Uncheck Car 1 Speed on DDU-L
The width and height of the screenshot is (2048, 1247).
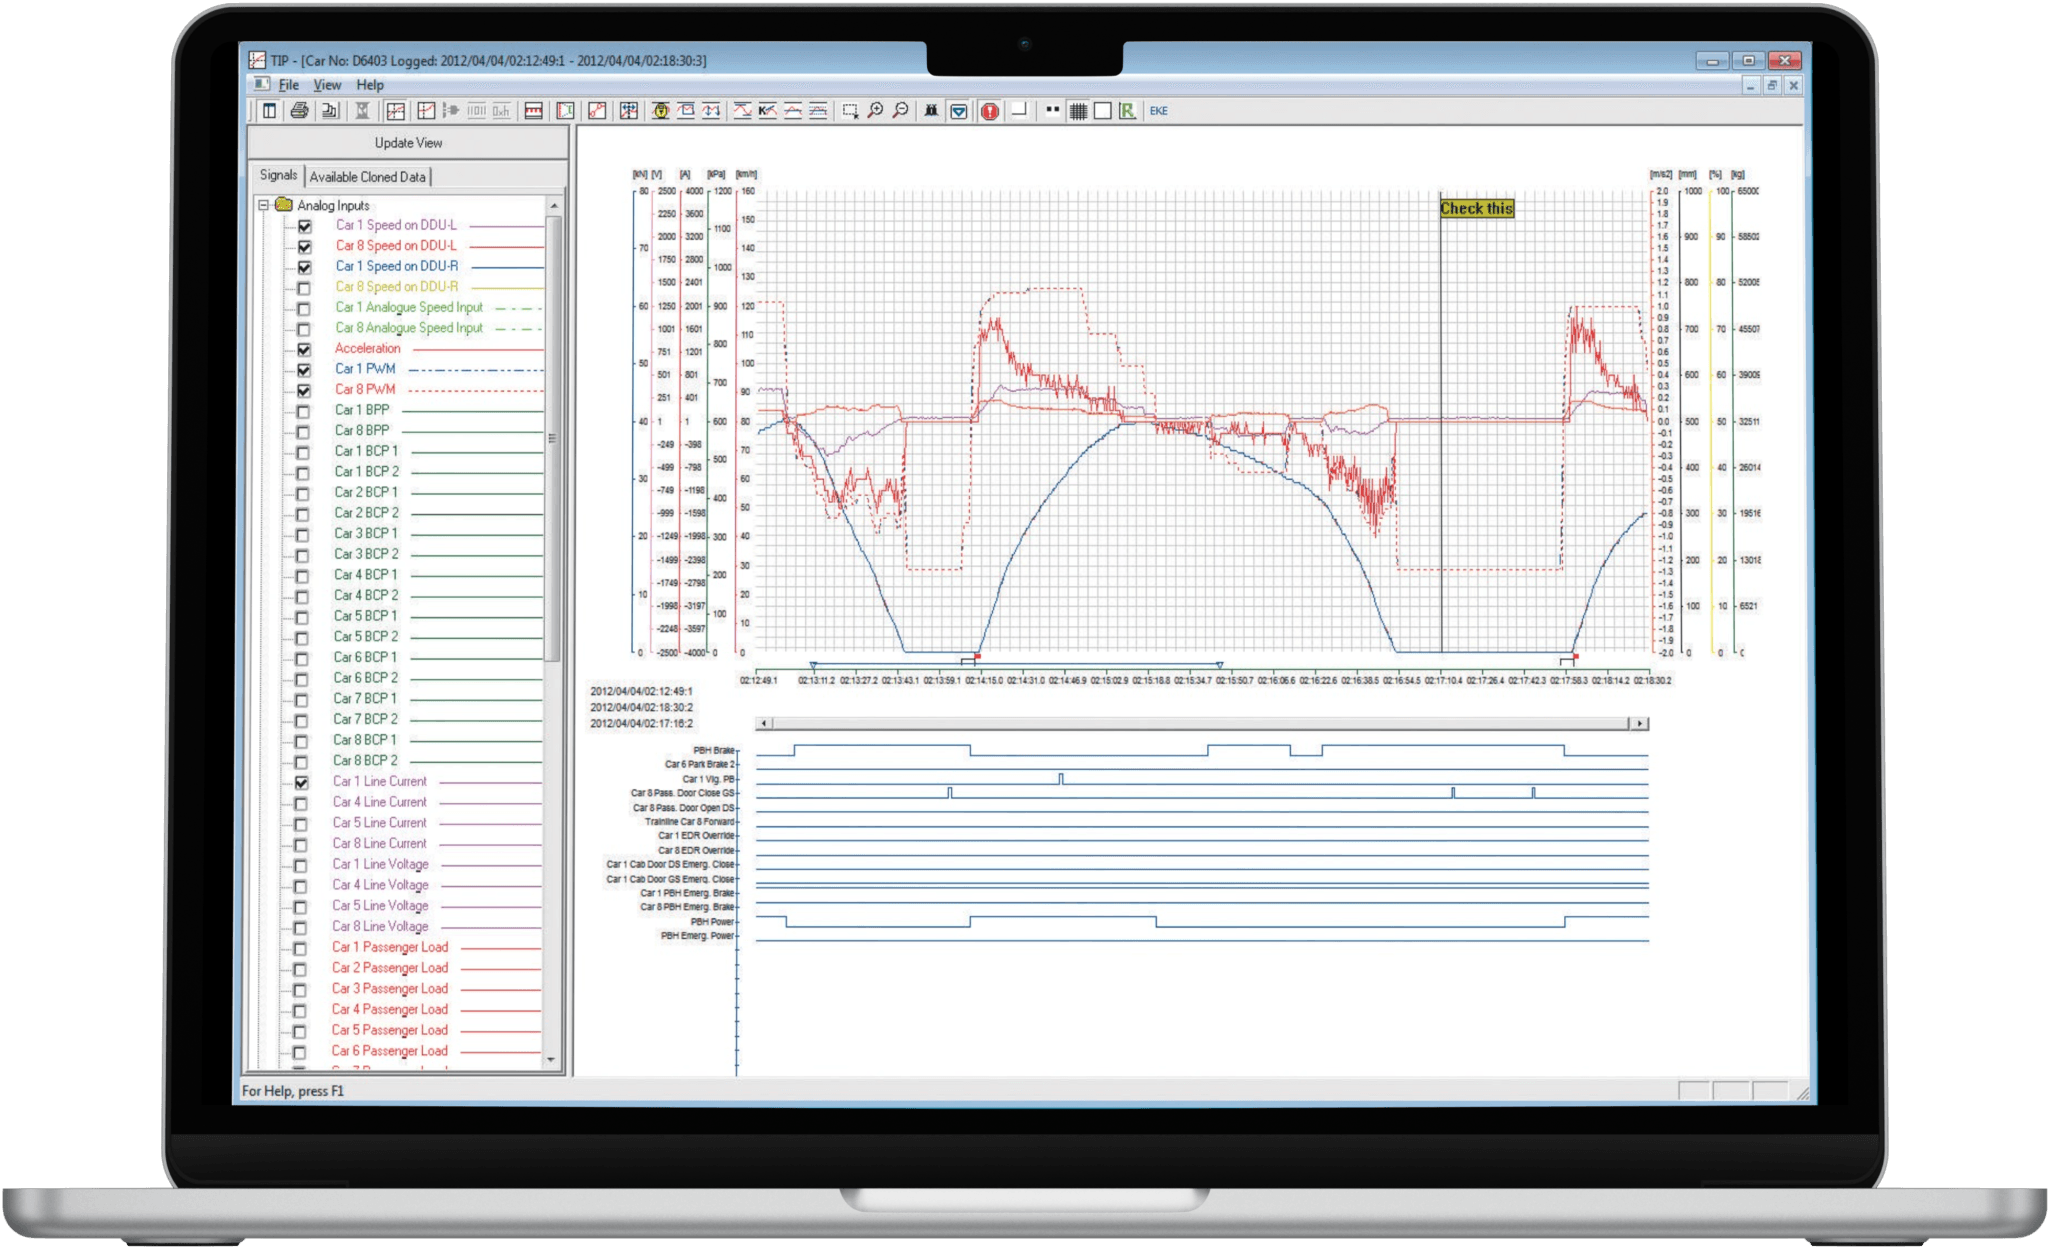tap(305, 226)
